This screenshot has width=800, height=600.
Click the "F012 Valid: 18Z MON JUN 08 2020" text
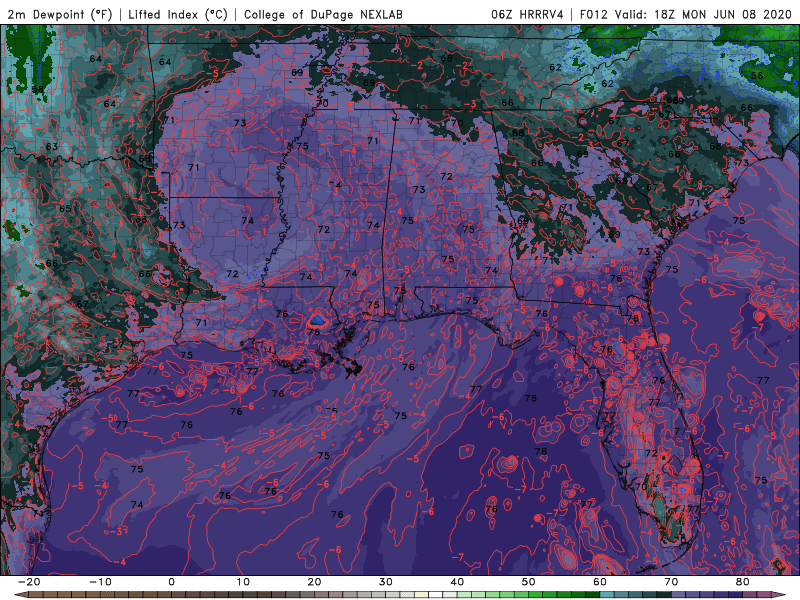686,14
